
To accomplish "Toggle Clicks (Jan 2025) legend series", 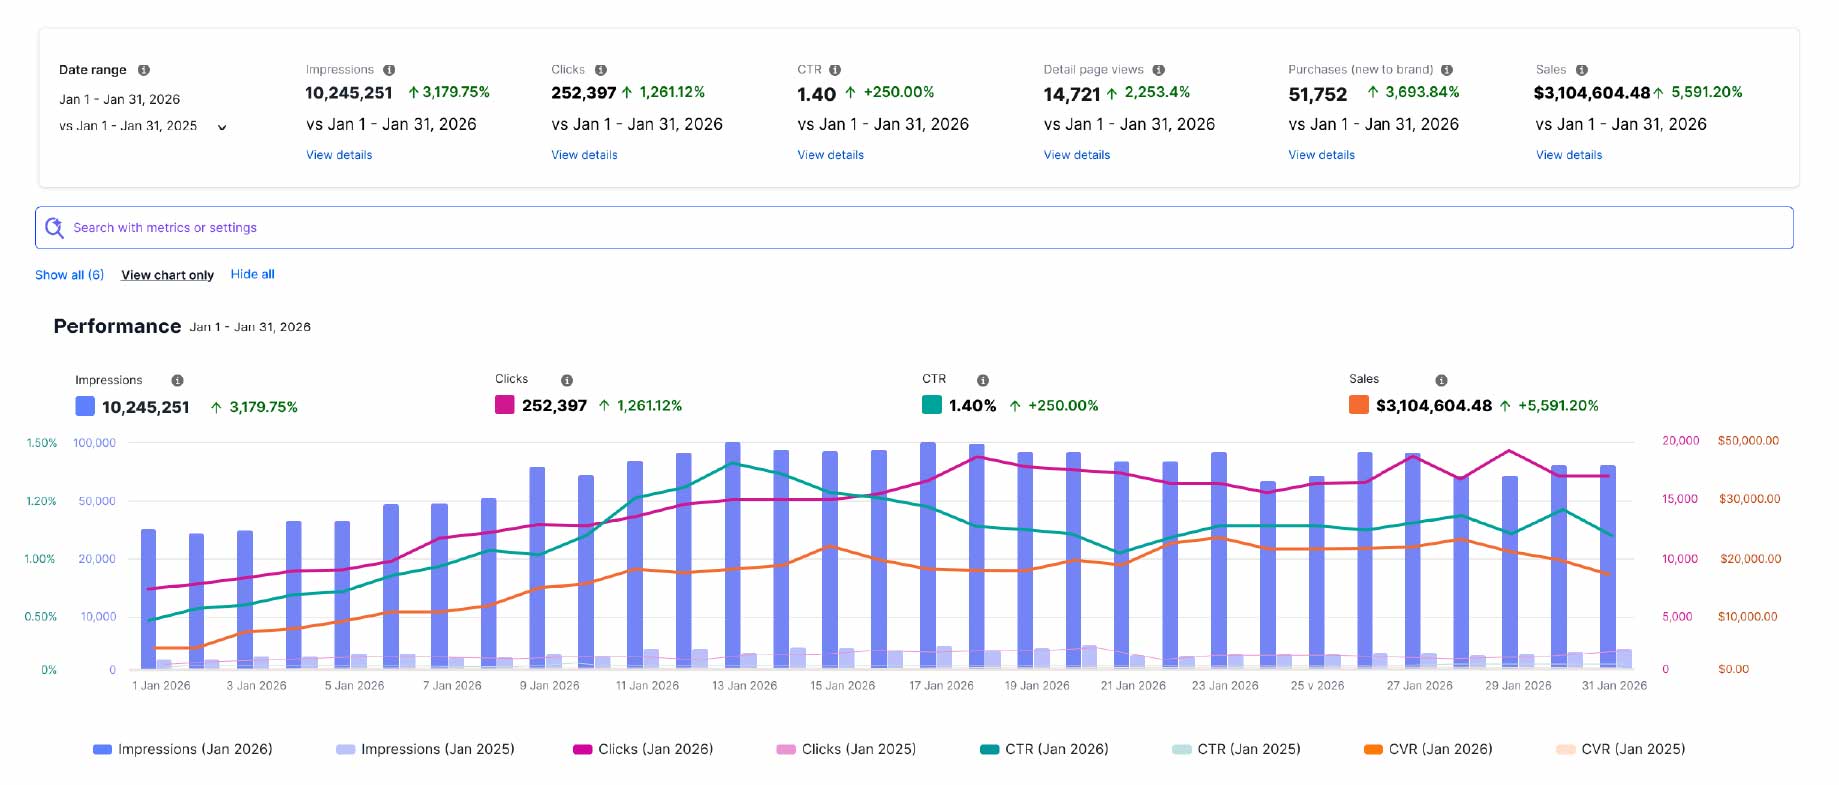I will pyautogui.click(x=846, y=749).
